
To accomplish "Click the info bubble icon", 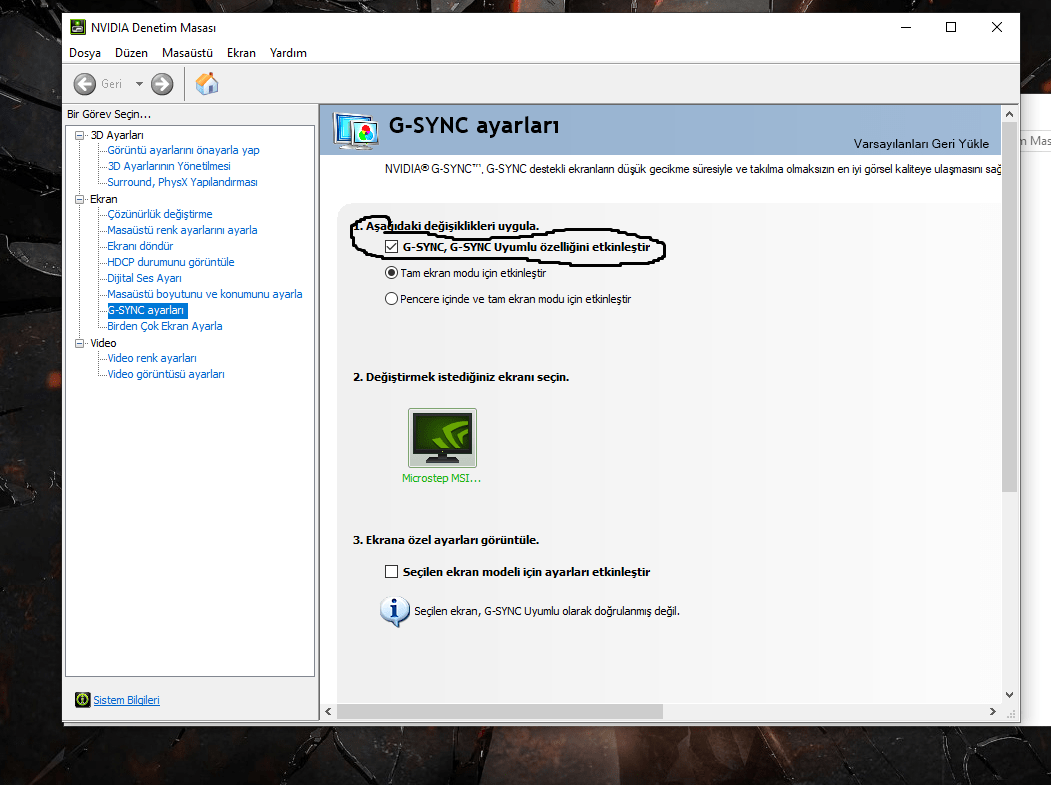I will pyautogui.click(x=395, y=611).
